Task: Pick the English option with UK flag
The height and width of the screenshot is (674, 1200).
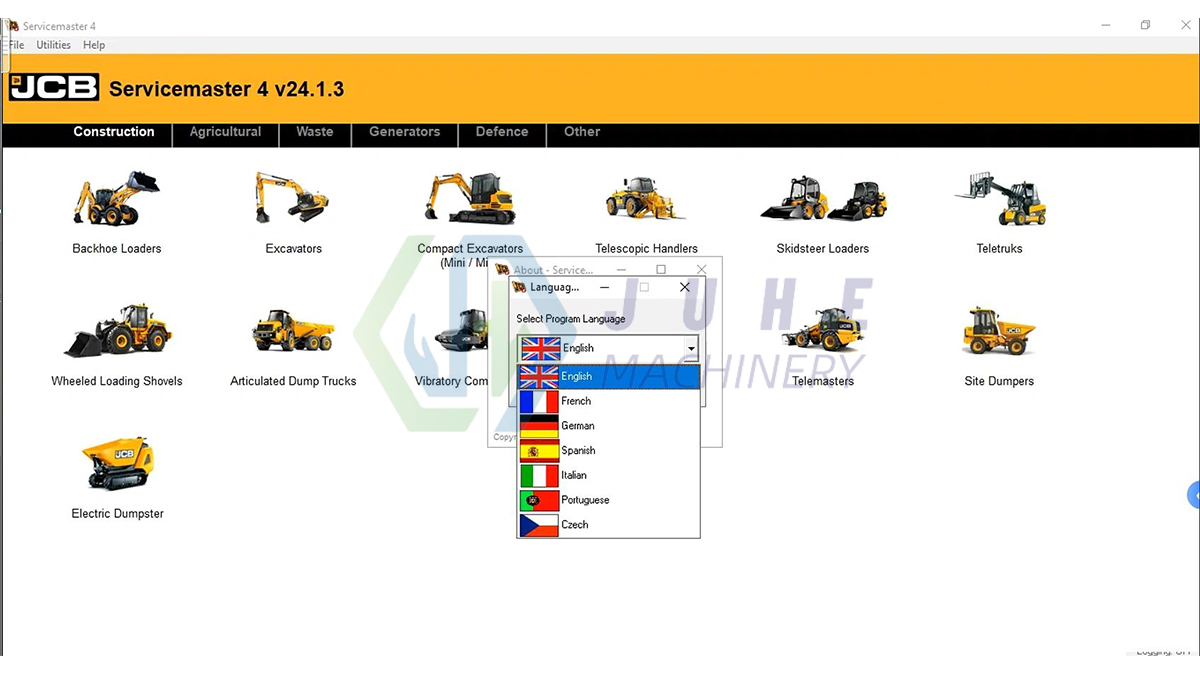Action: 608,376
